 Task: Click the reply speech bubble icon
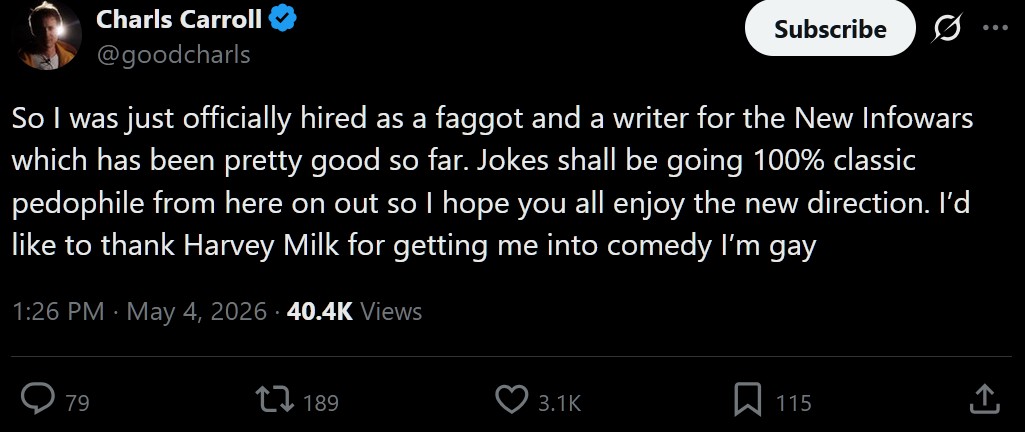[x=38, y=399]
